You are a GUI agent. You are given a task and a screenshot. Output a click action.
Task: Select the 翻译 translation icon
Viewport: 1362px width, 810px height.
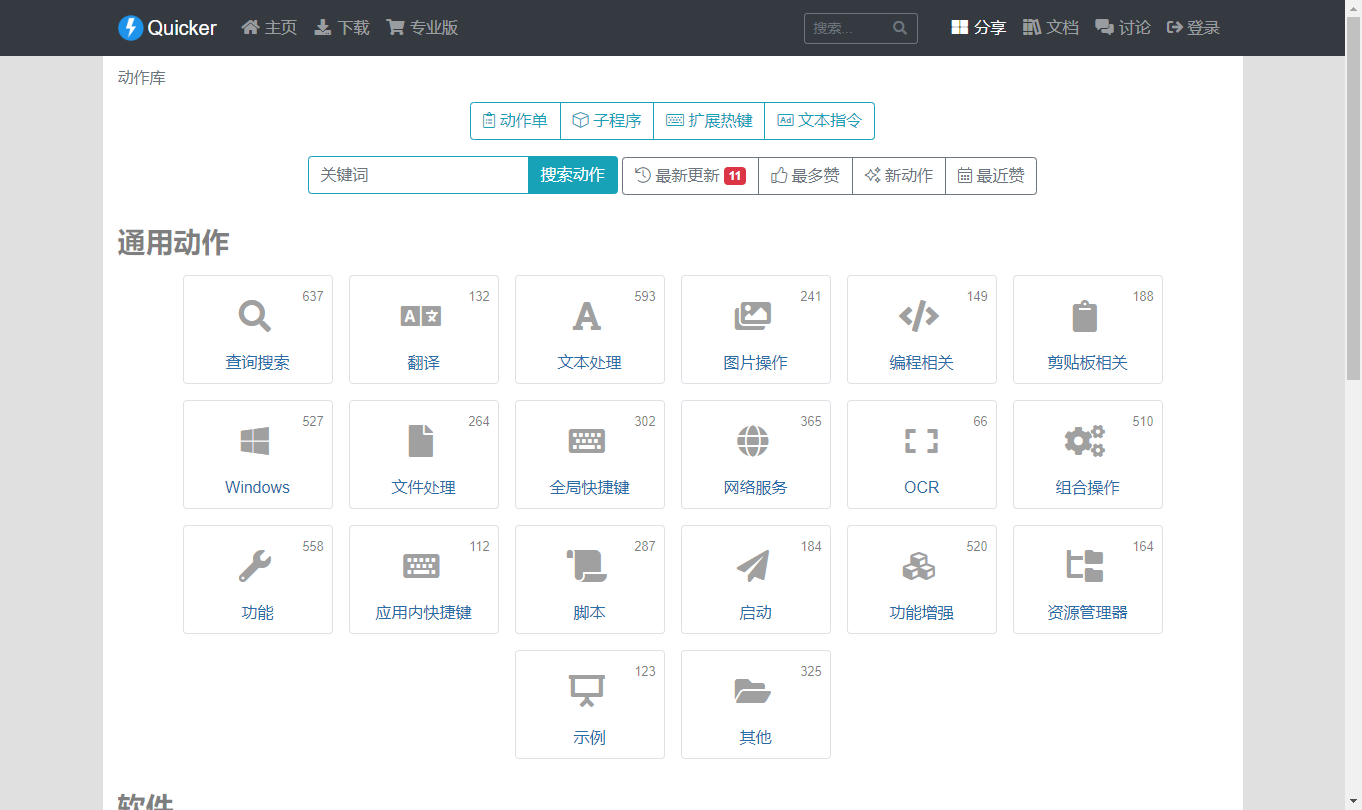pos(421,316)
